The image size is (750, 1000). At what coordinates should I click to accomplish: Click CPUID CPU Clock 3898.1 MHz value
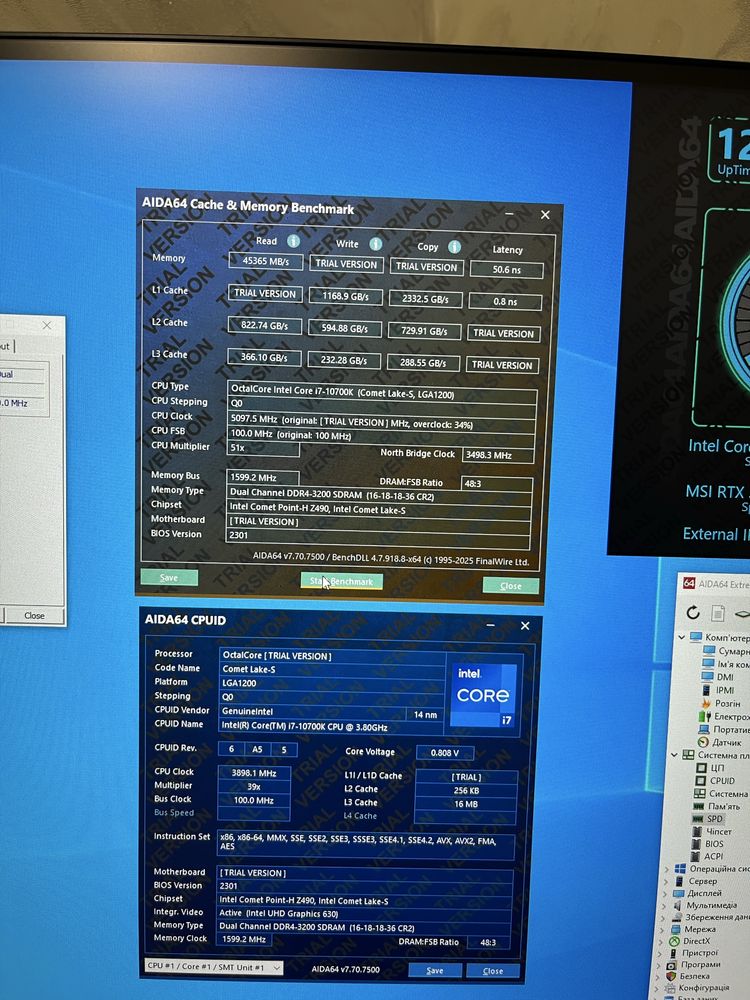(x=254, y=773)
